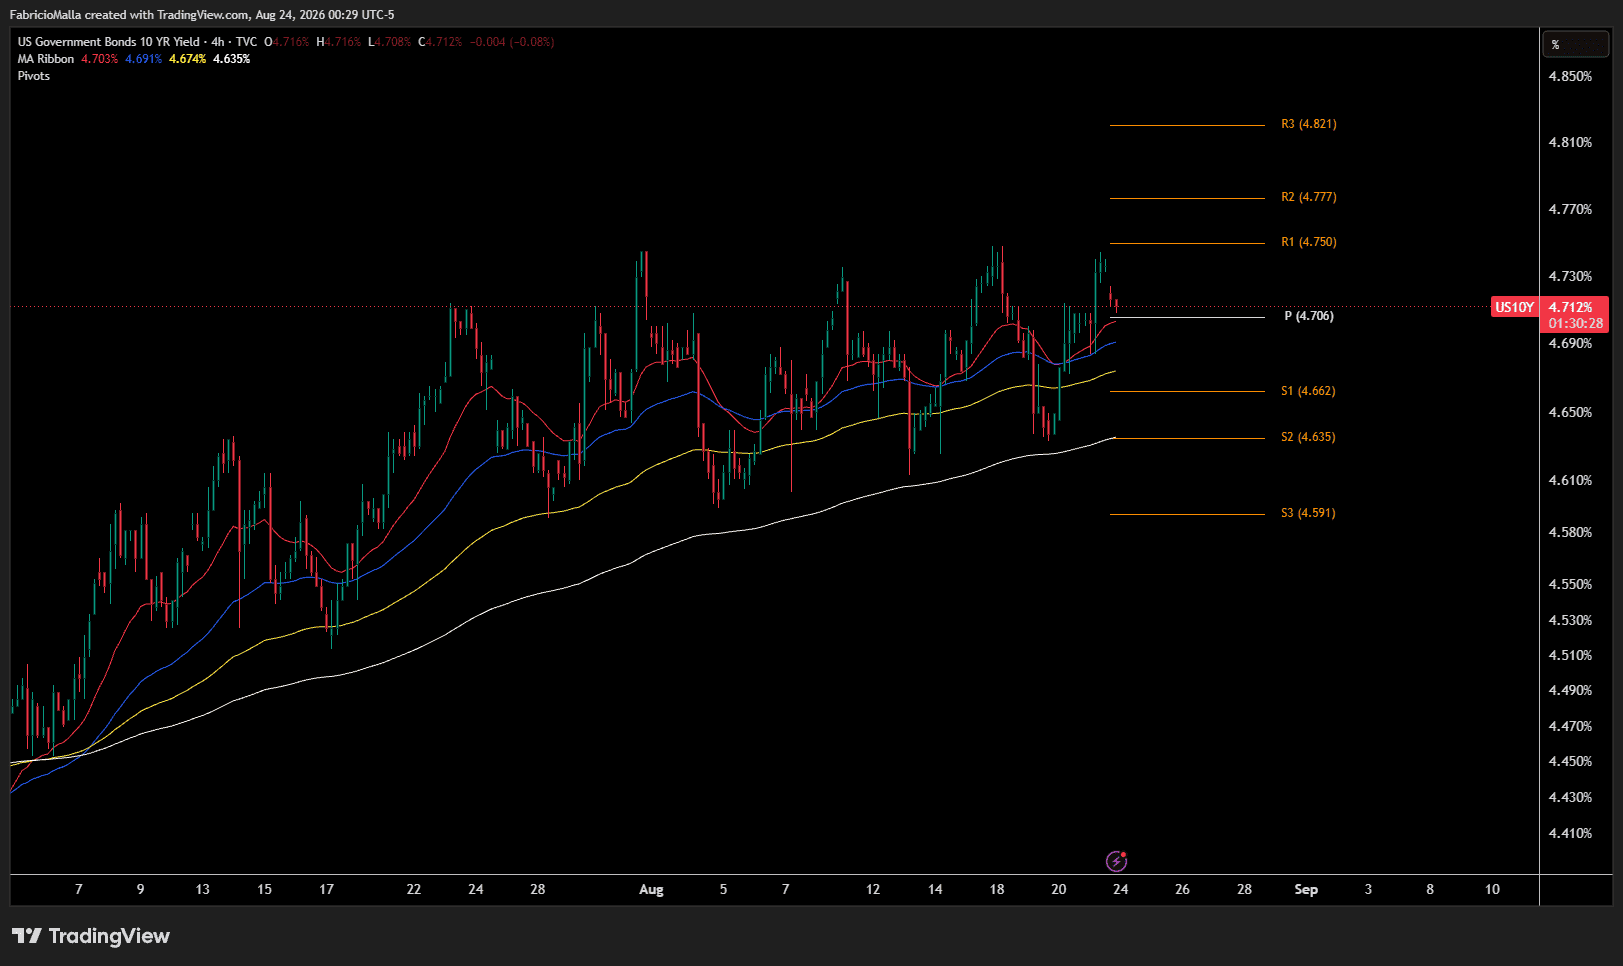Click date 18 on the time axis

coord(997,889)
